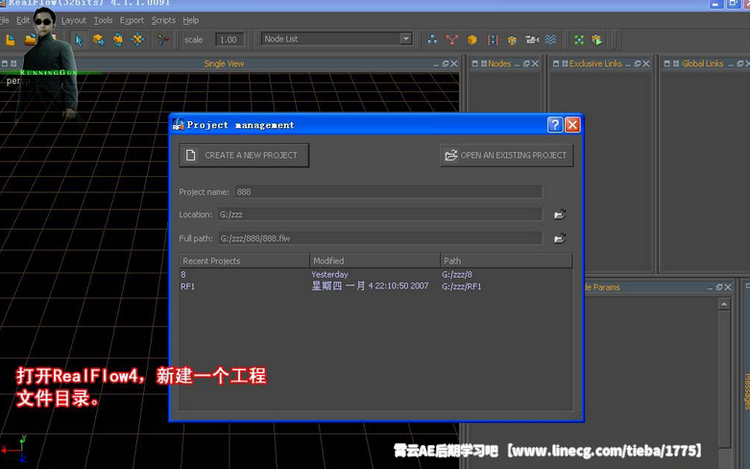
Task: Open the Export menu
Action: tap(132, 20)
